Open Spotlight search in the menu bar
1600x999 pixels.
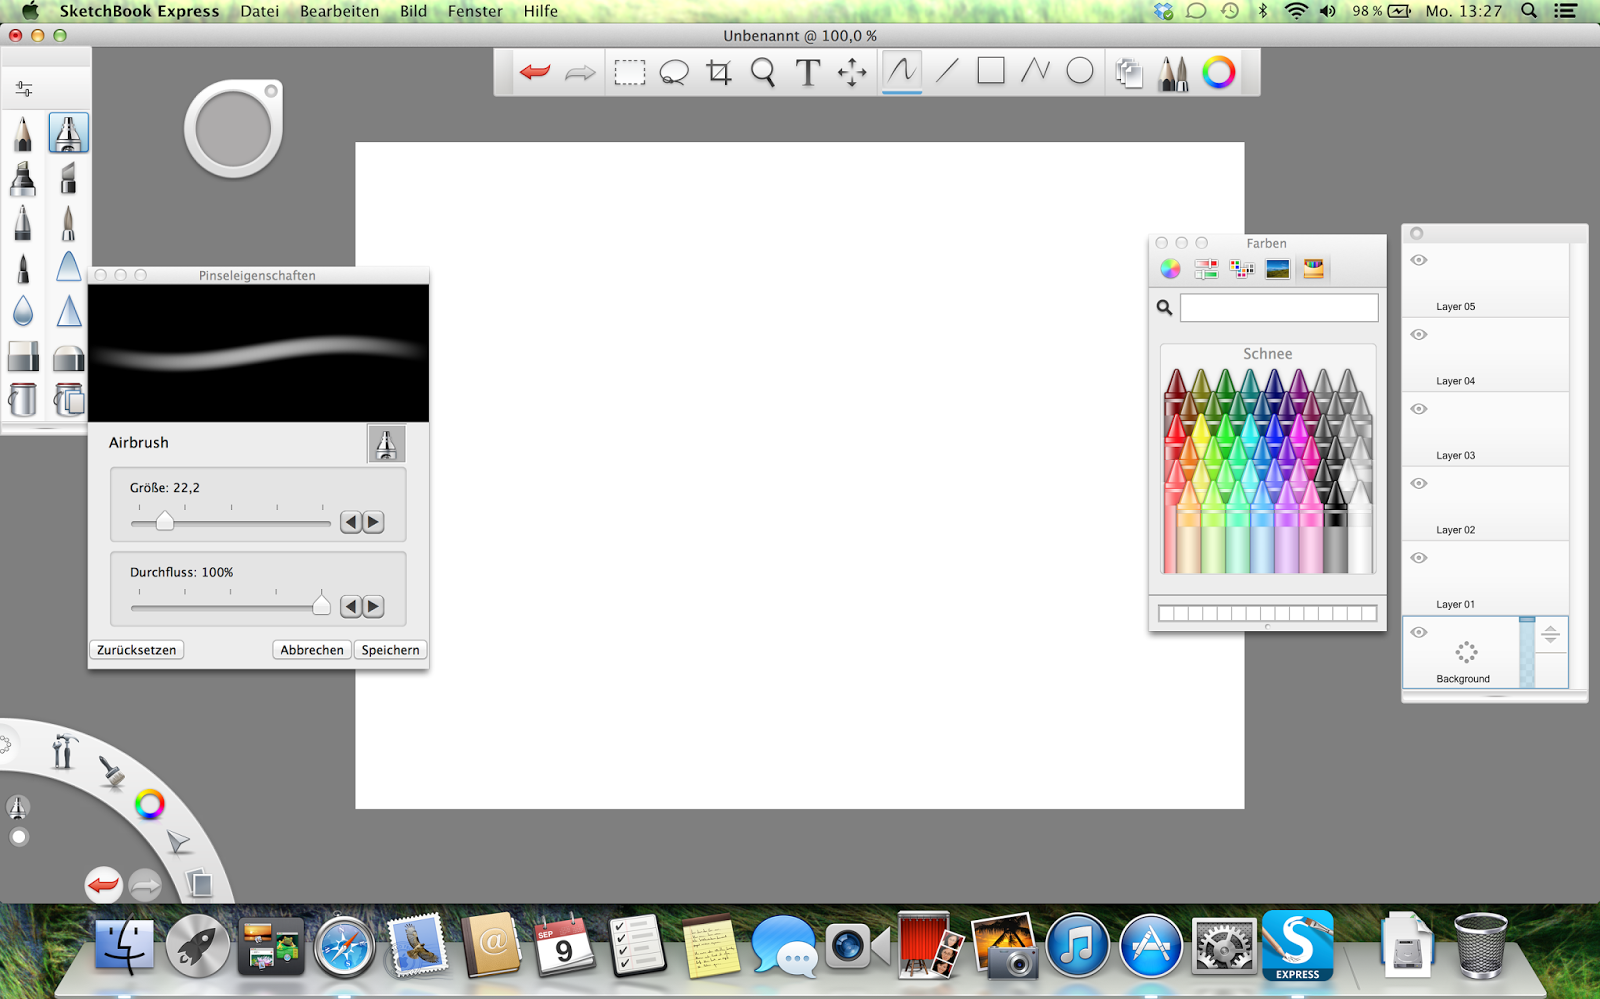coord(1529,11)
